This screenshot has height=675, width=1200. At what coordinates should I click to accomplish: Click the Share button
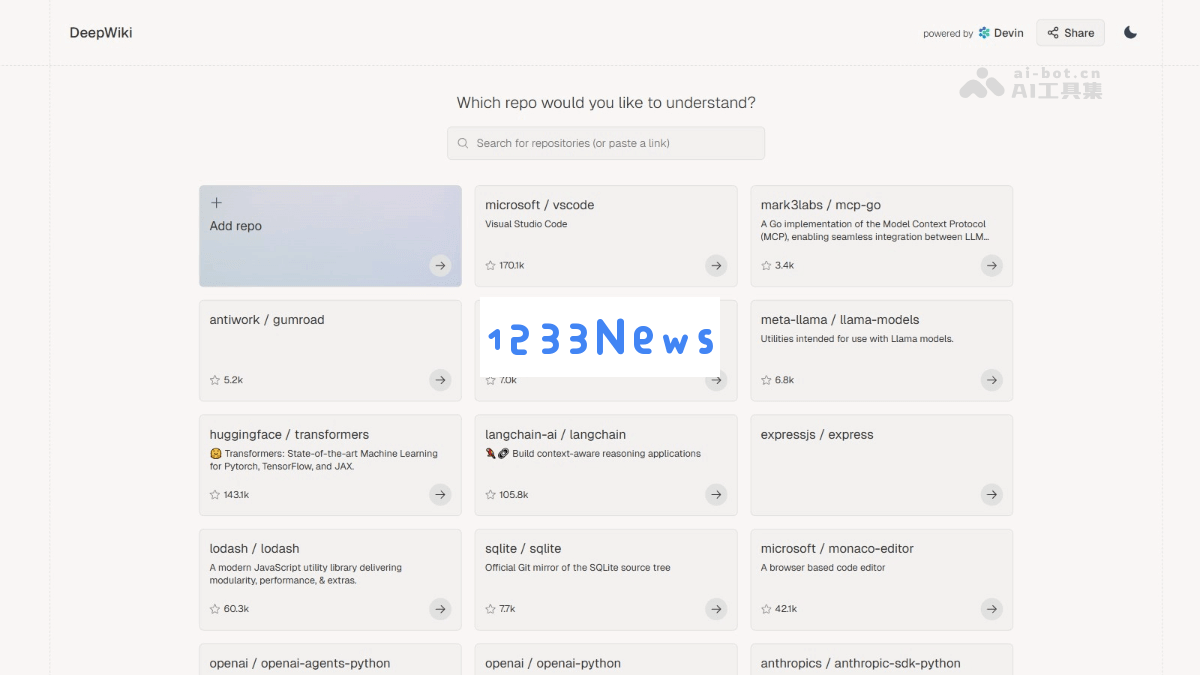1070,33
